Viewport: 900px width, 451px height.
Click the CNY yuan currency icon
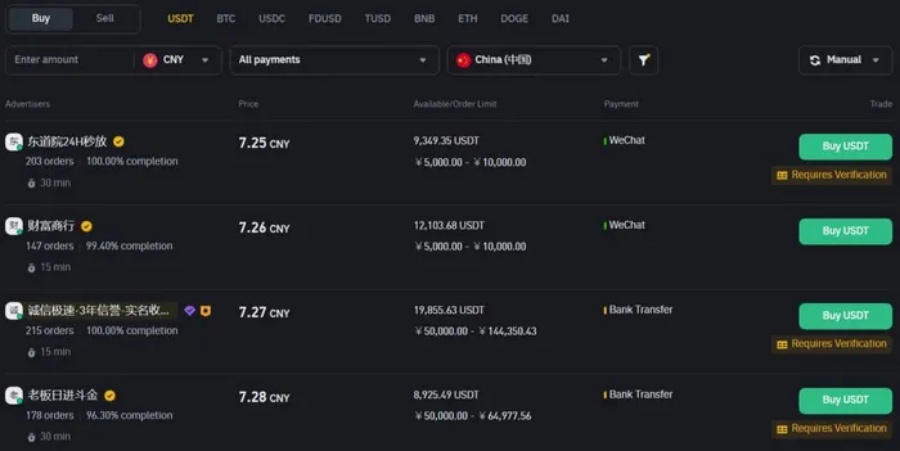[150, 60]
